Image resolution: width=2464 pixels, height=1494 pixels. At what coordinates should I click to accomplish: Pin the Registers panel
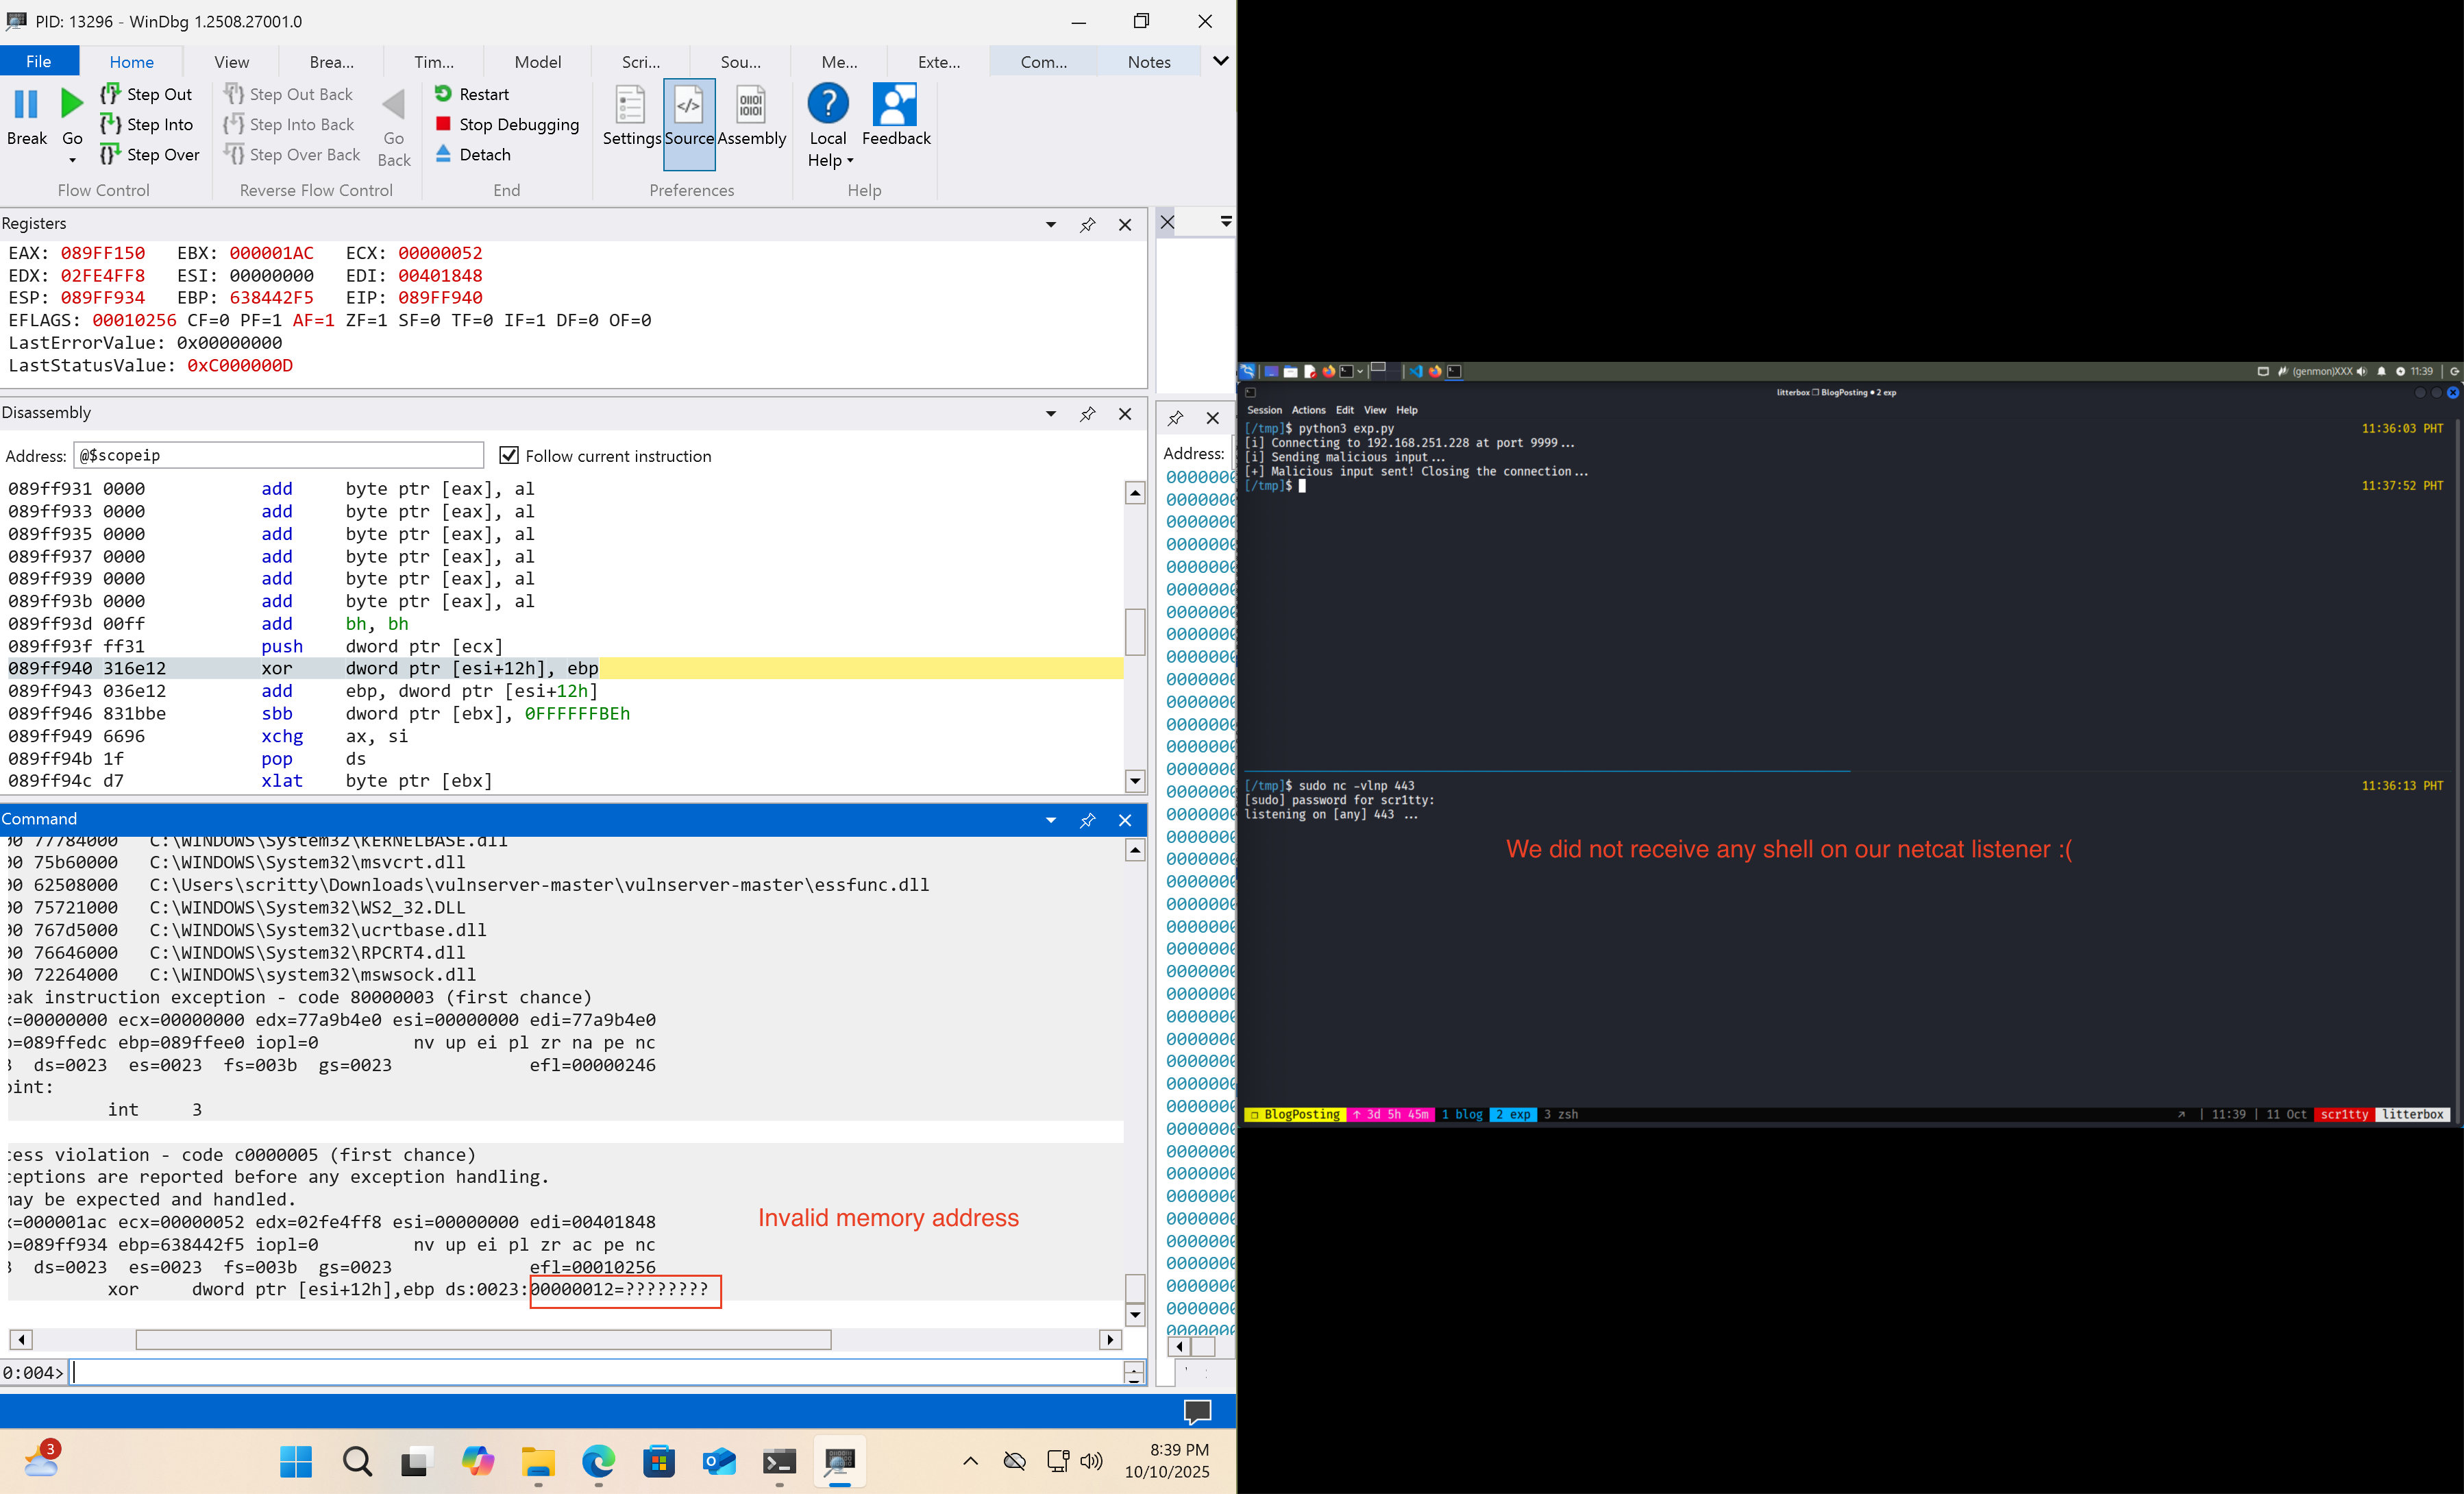point(1087,224)
